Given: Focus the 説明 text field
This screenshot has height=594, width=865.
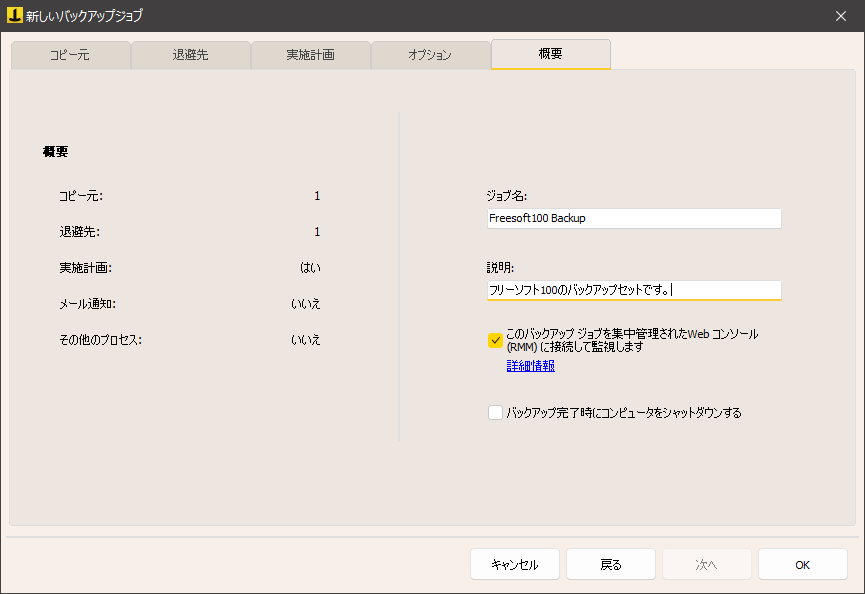Looking at the screenshot, I should [634, 290].
